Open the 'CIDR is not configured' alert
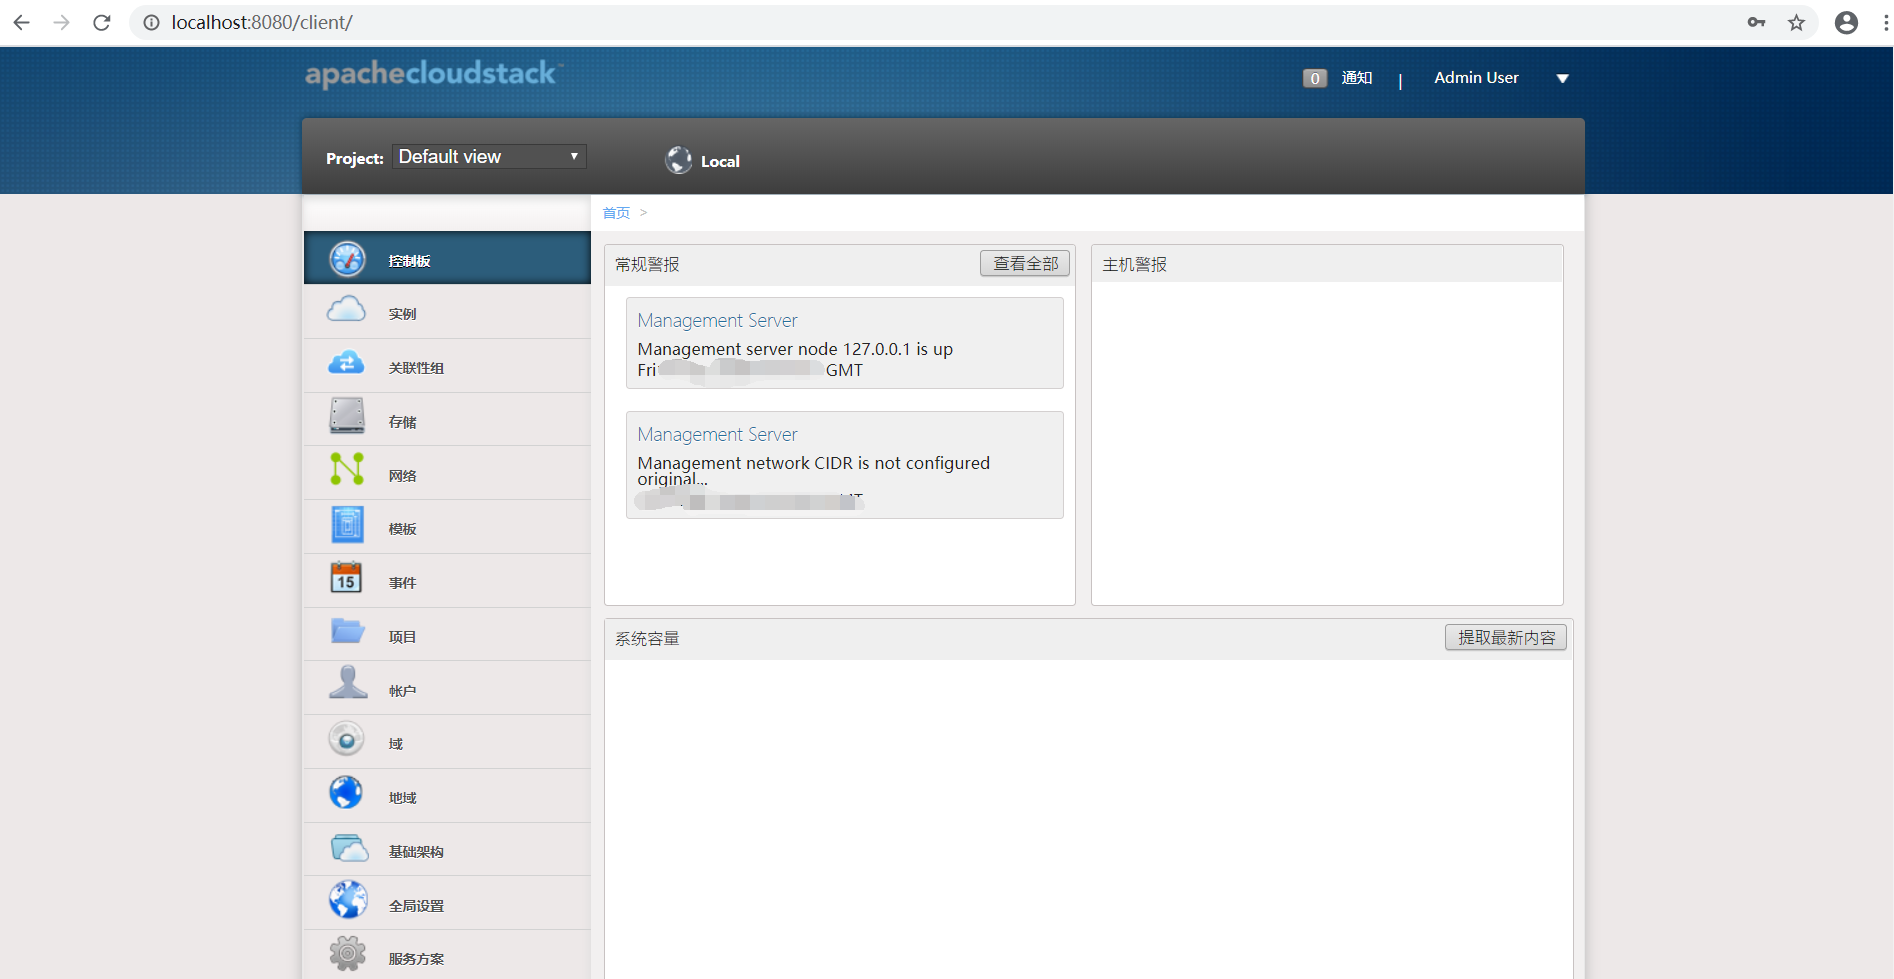Screen dimensions: 1894x979 click(x=844, y=465)
